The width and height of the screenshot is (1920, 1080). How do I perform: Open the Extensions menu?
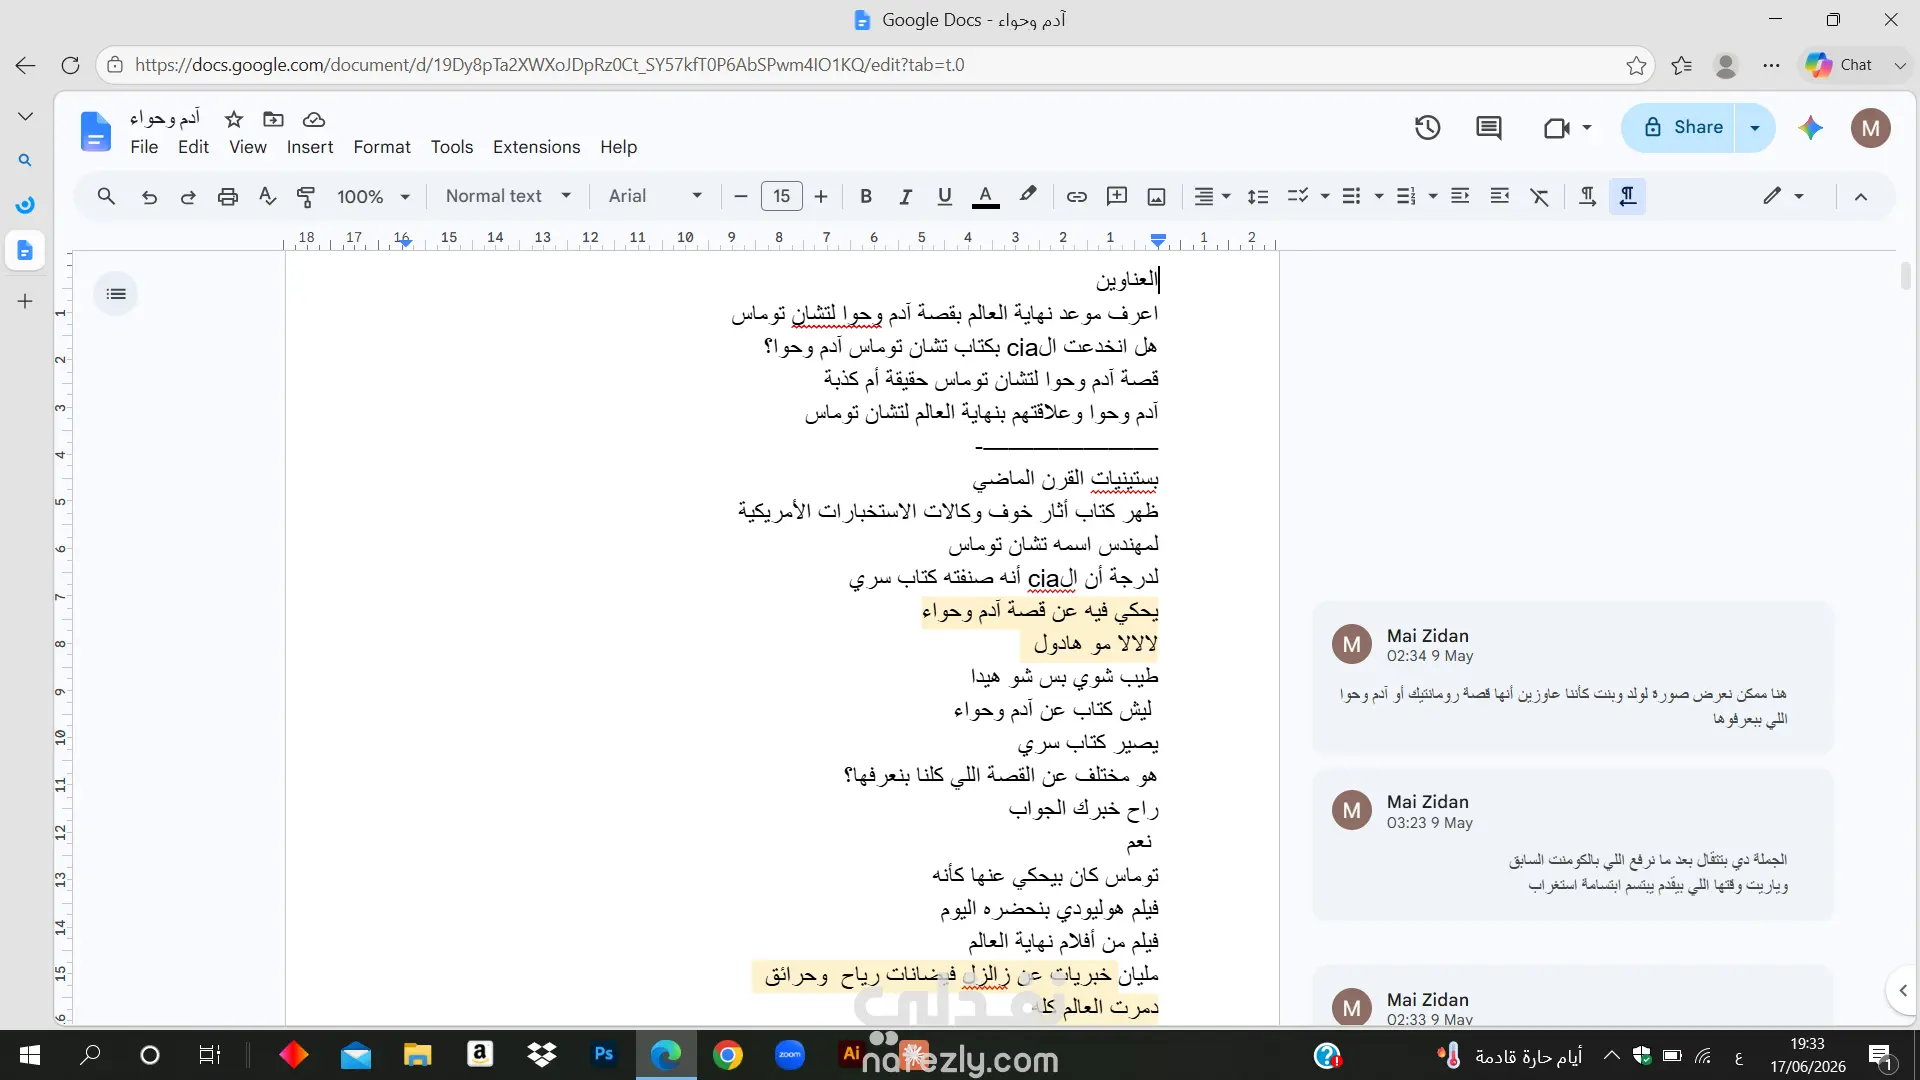pyautogui.click(x=536, y=147)
